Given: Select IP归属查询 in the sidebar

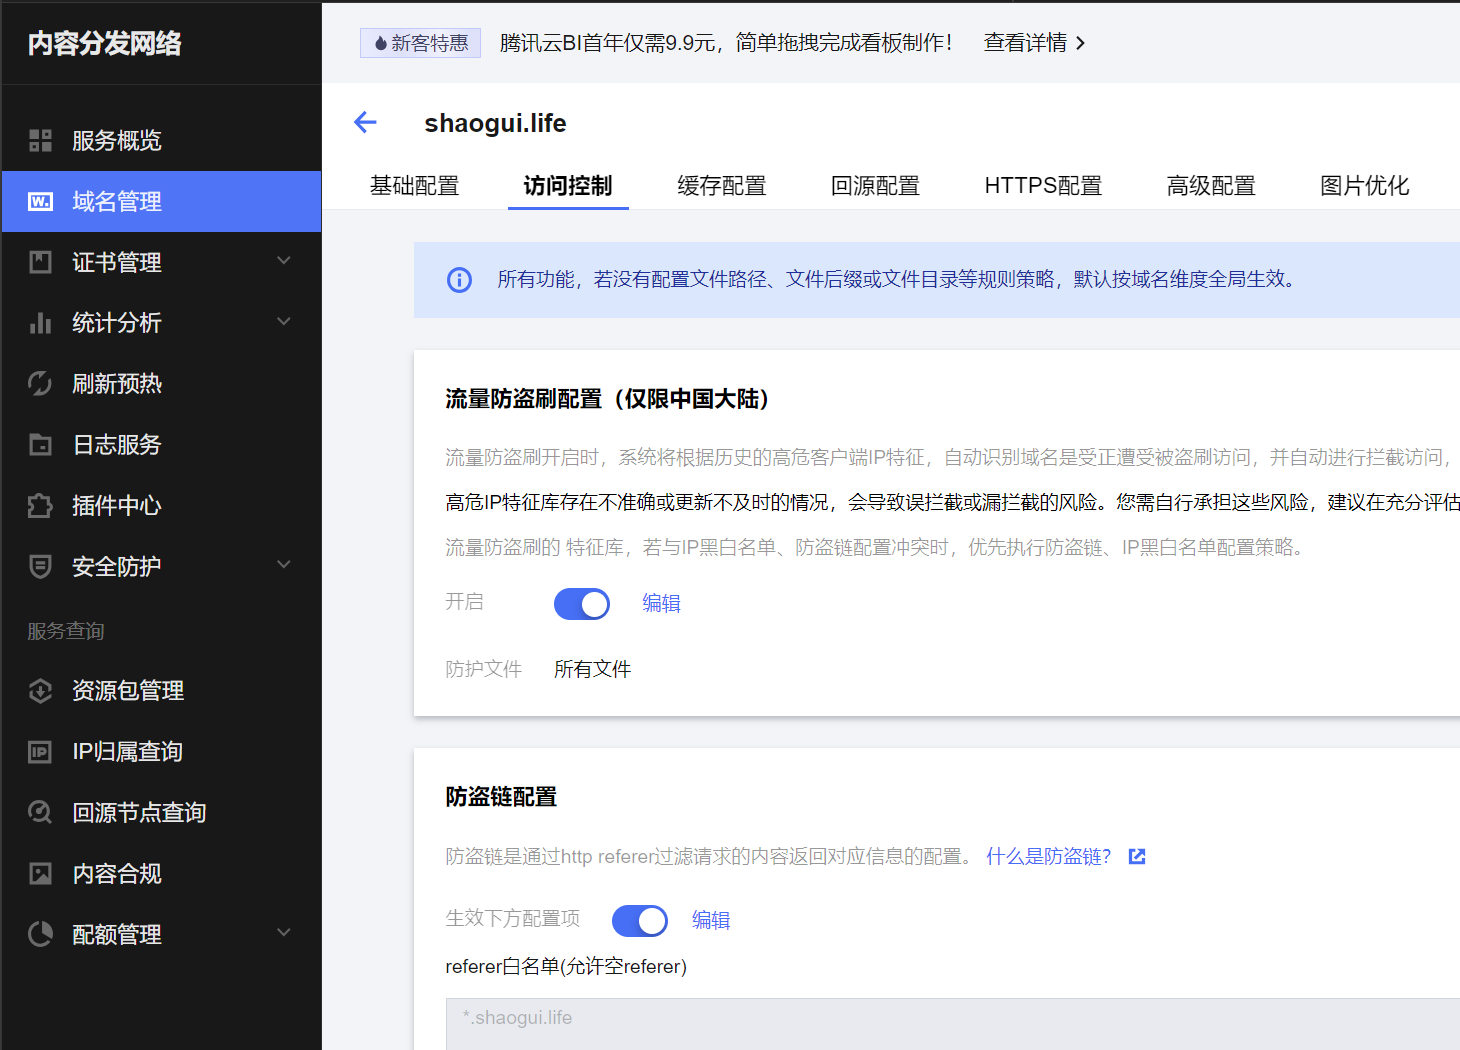Looking at the screenshot, I should [x=126, y=751].
